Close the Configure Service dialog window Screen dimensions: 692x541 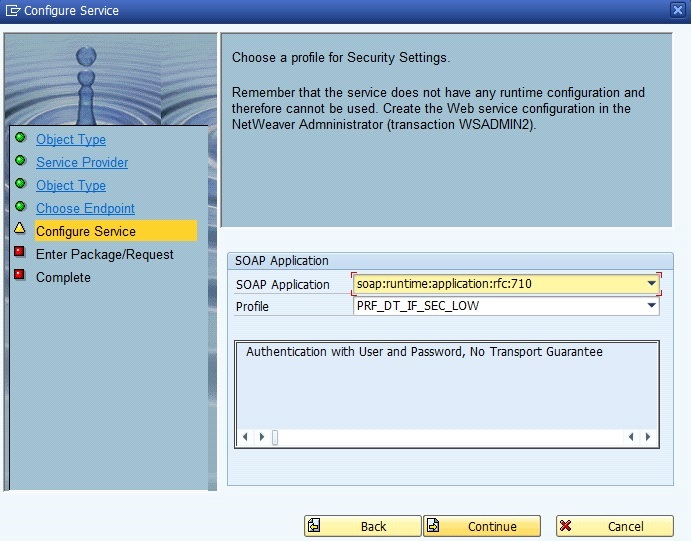(x=678, y=10)
